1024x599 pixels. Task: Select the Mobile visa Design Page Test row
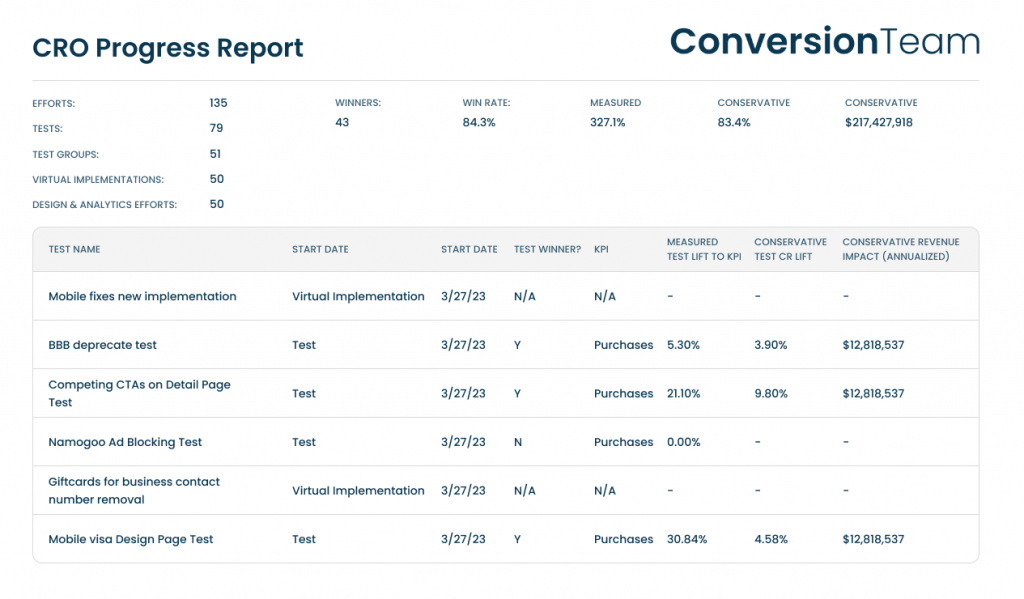pyautogui.click(x=131, y=539)
